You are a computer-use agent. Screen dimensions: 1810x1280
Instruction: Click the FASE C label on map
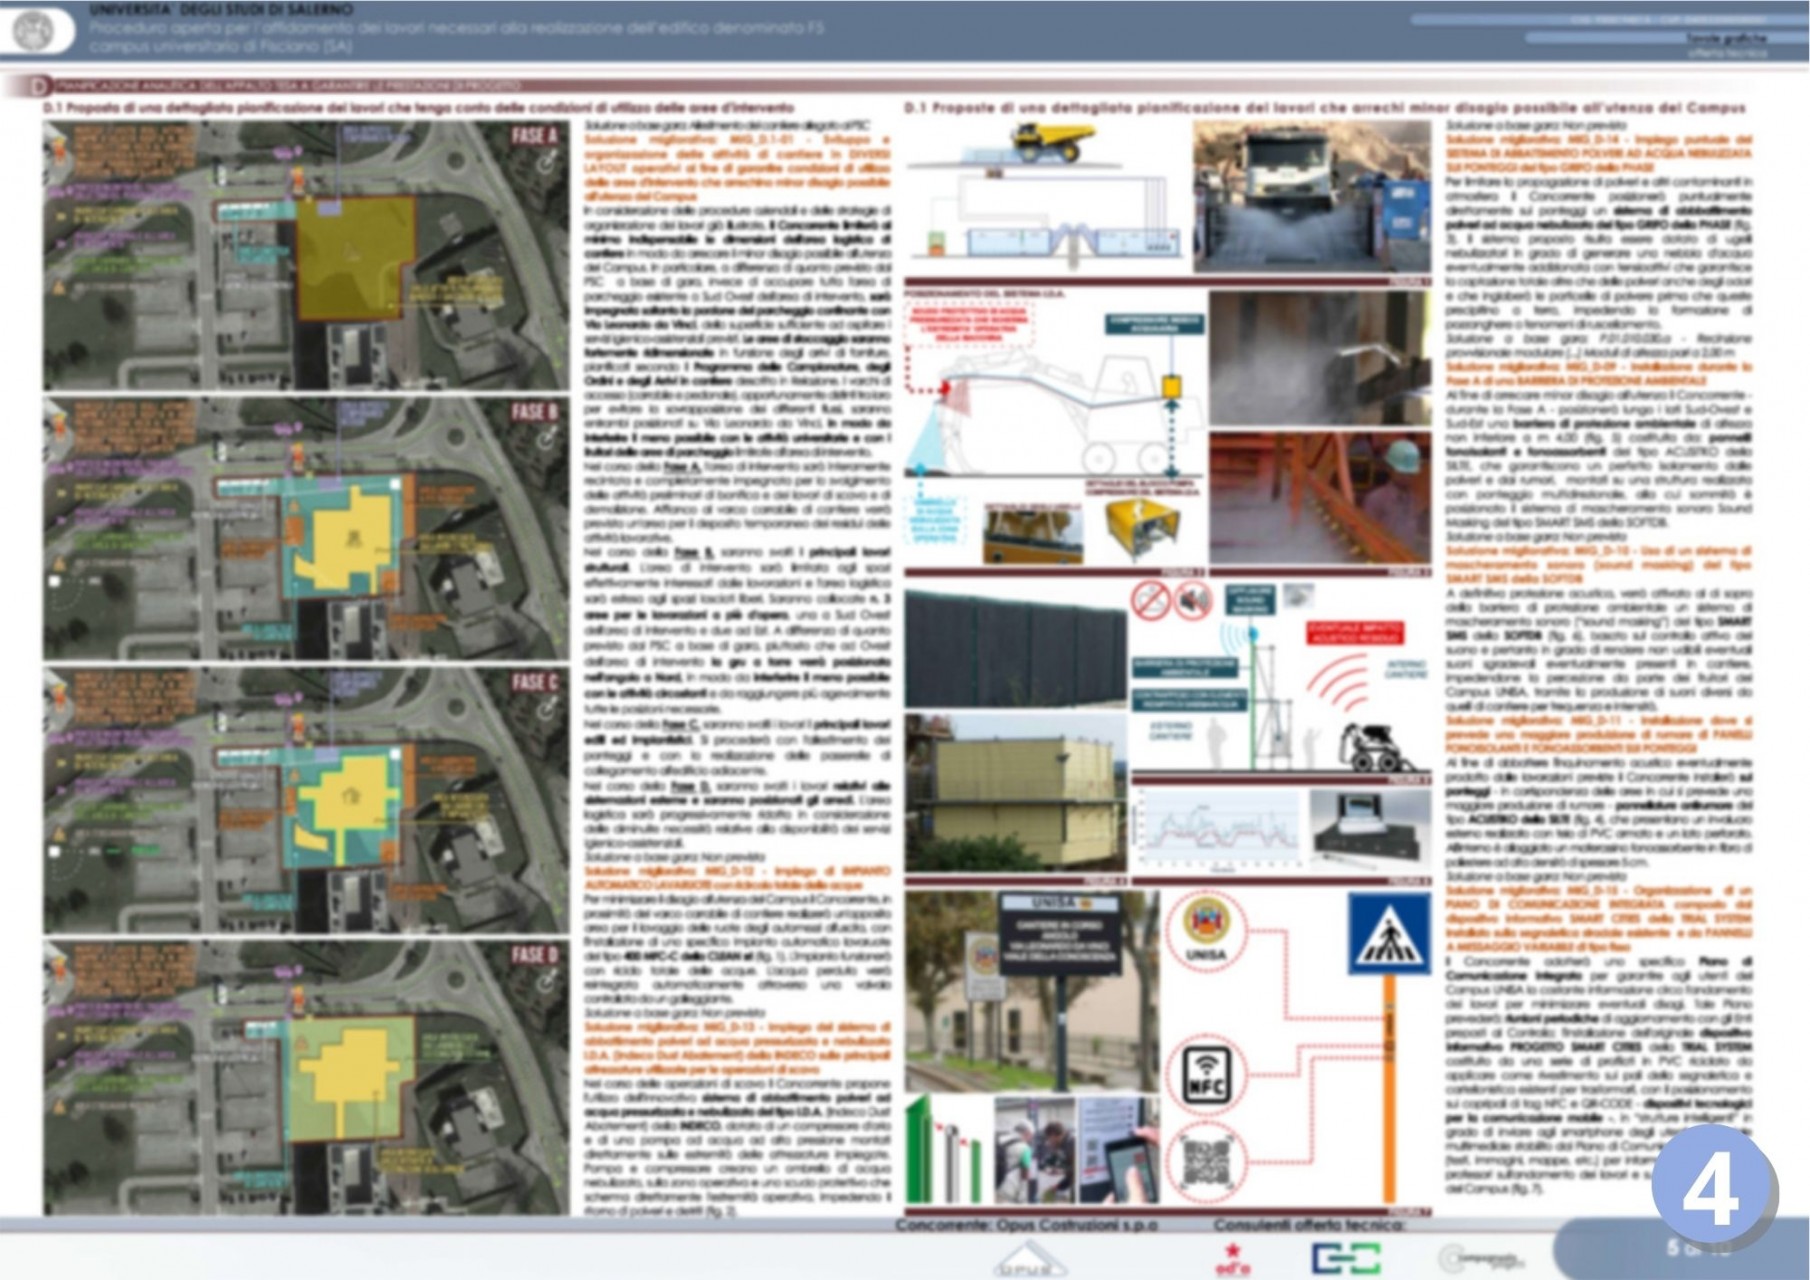[534, 683]
